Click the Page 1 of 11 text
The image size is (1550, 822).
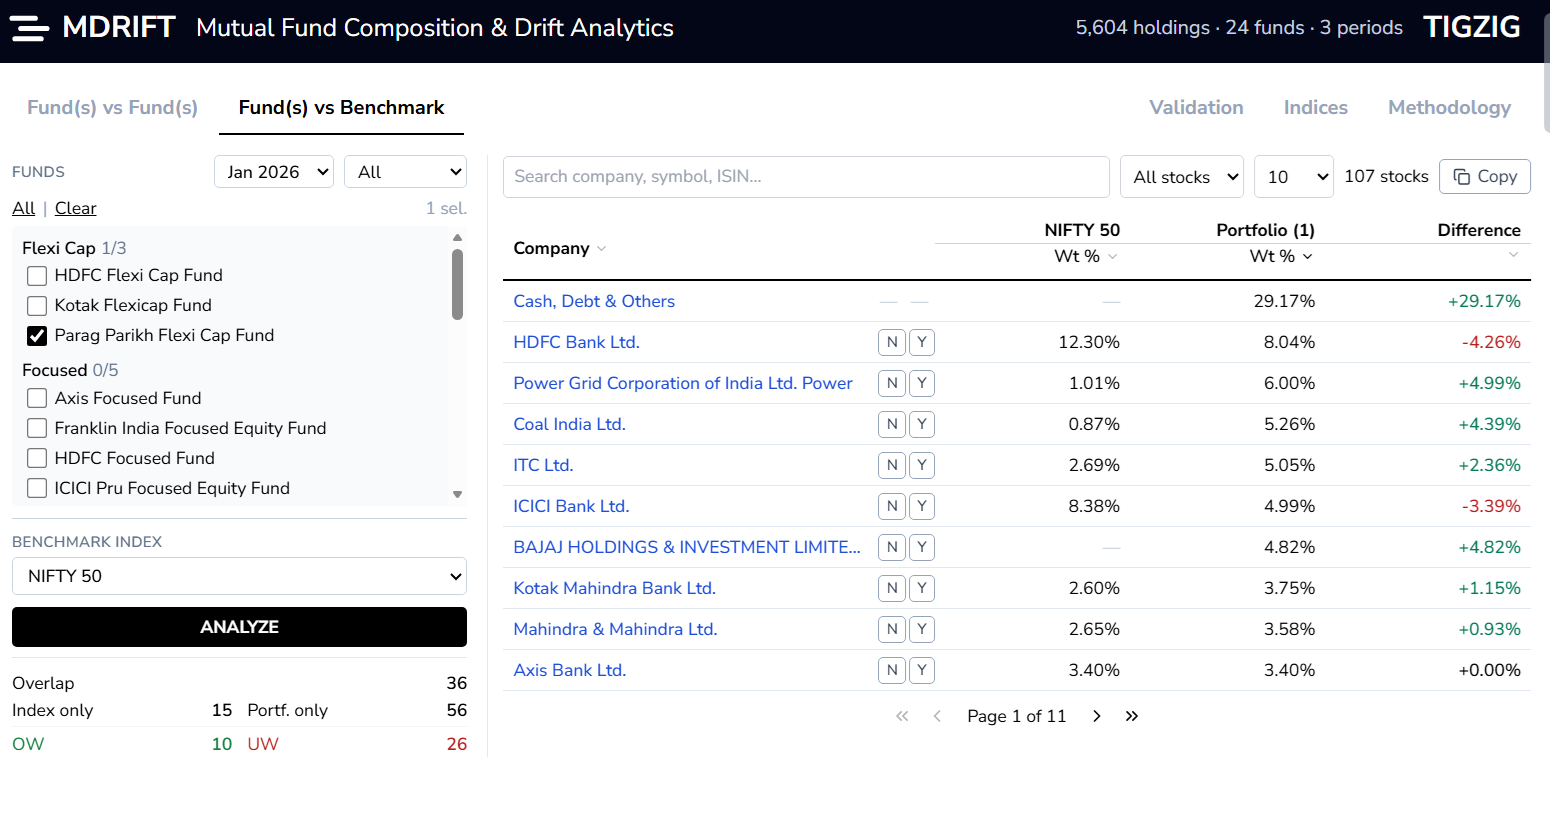tap(1016, 716)
